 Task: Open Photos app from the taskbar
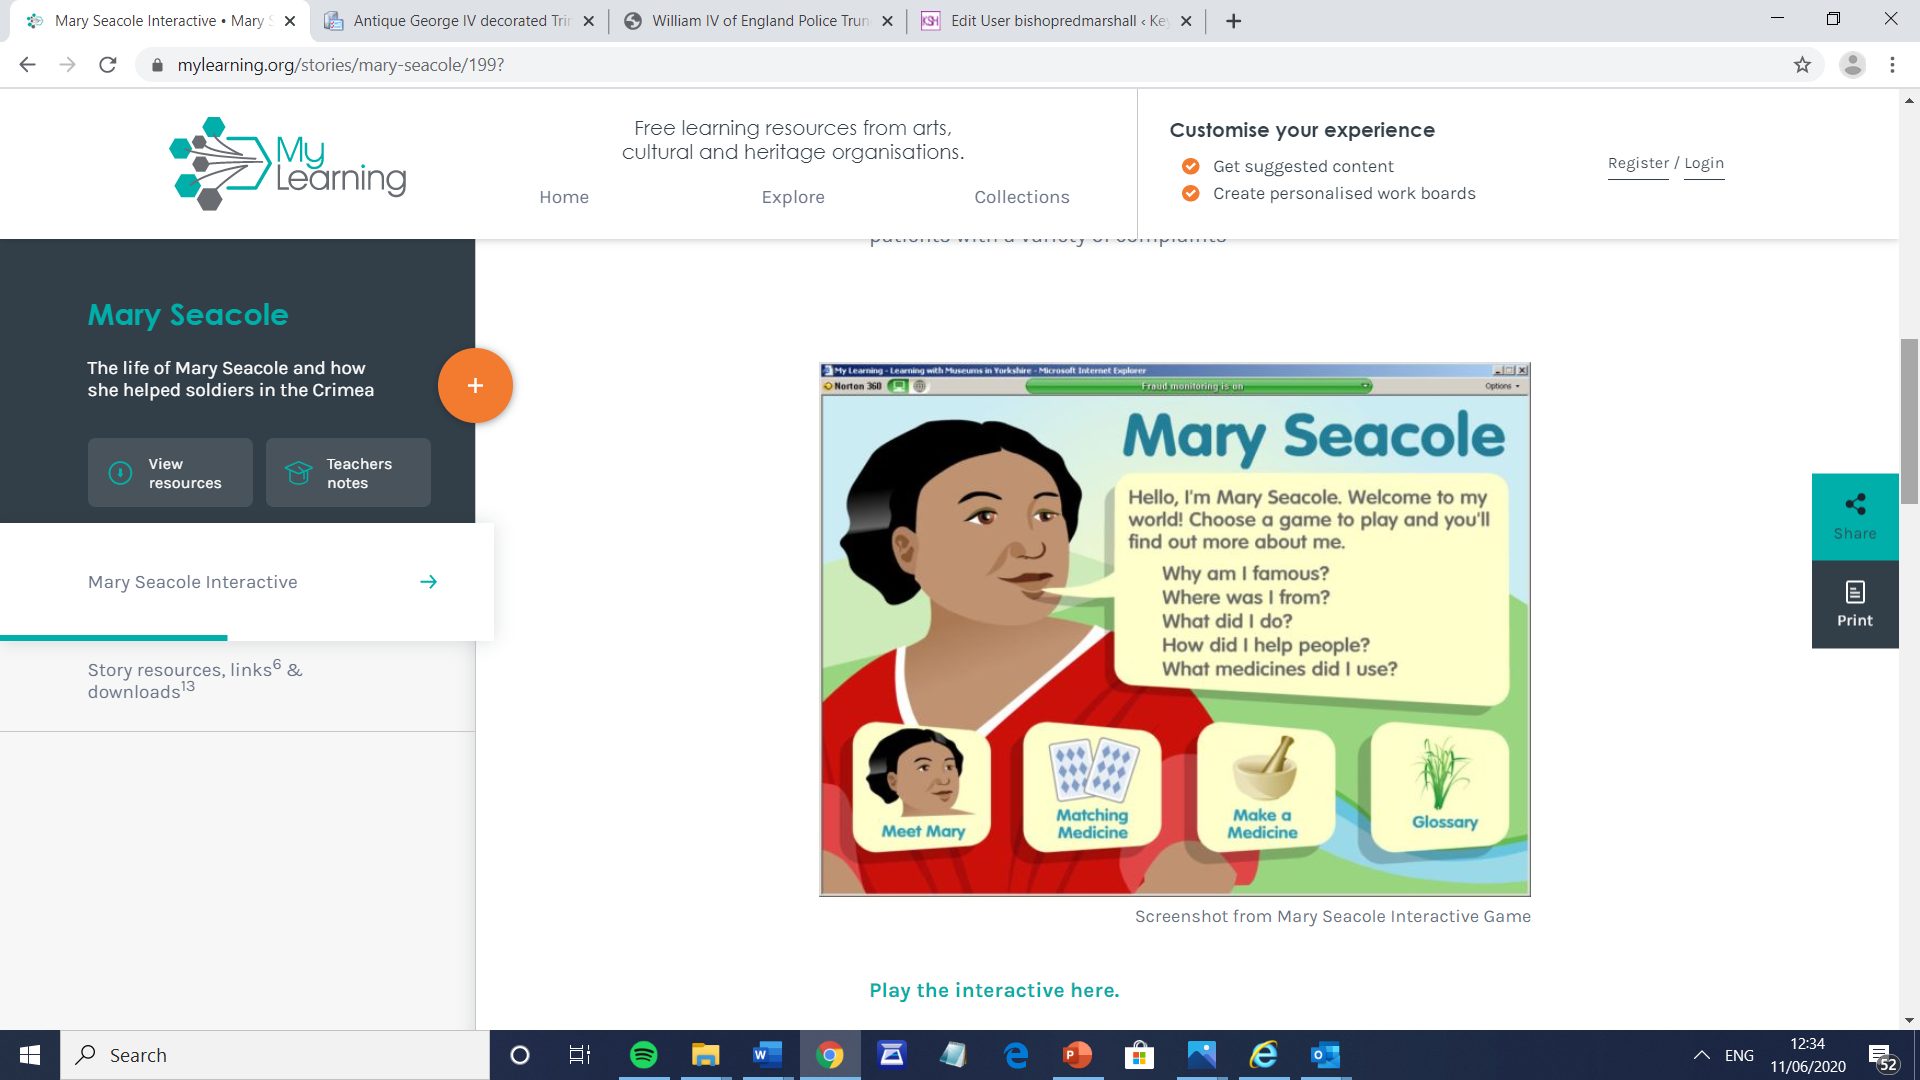(x=1201, y=1055)
